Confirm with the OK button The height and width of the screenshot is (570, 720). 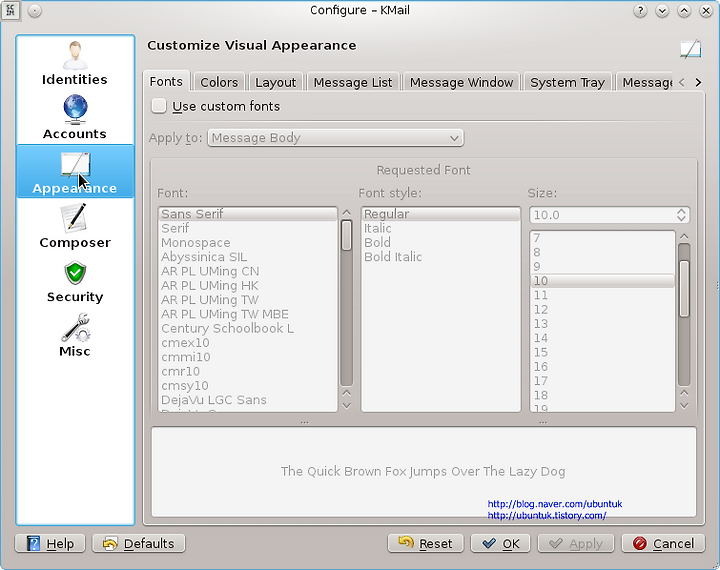(501, 543)
